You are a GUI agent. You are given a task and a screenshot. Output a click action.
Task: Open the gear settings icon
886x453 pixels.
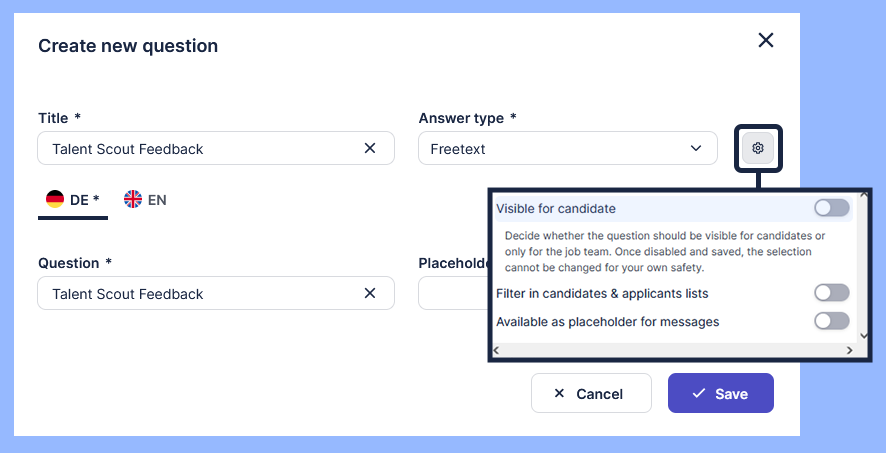[758, 148]
